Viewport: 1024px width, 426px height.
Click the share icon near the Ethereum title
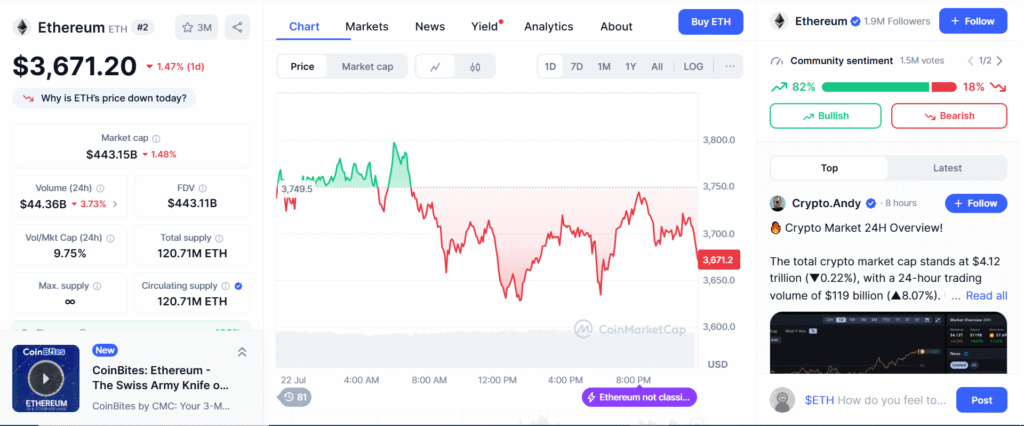237,27
